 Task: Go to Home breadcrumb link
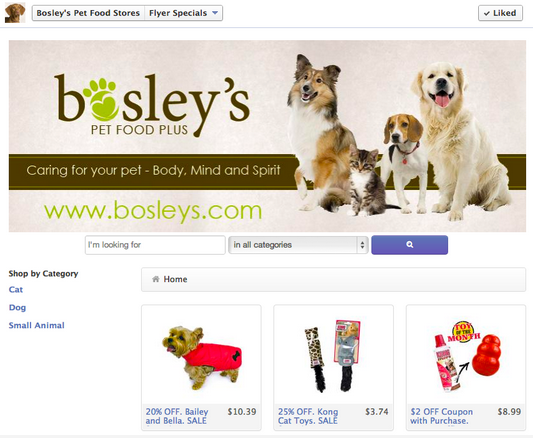175,279
